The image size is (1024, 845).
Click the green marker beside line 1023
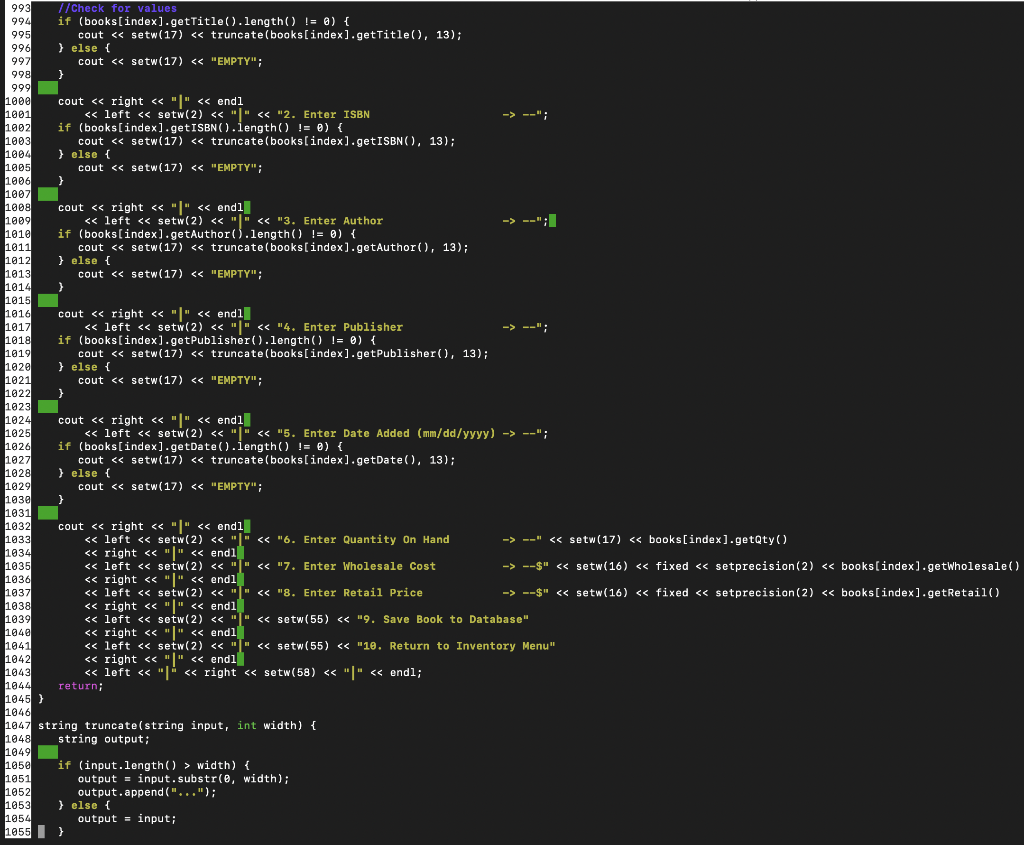pos(46,406)
